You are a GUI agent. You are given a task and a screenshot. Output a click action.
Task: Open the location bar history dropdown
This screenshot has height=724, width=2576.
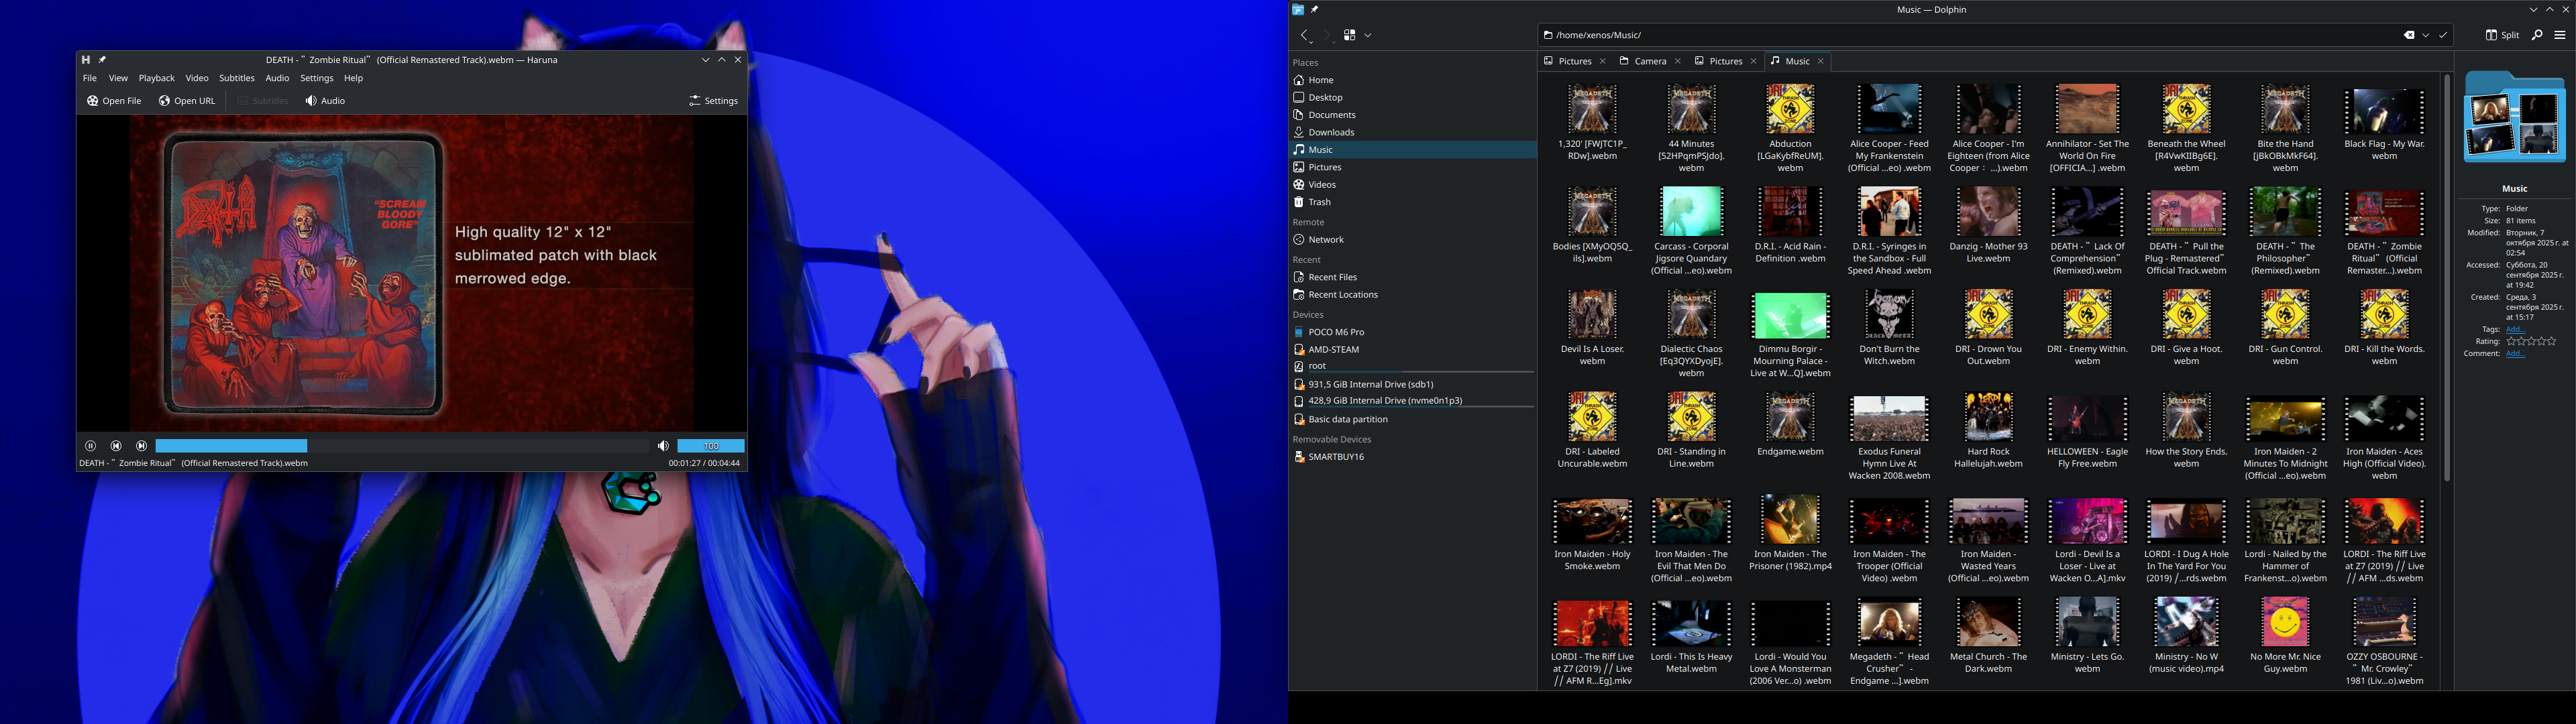coord(2426,35)
